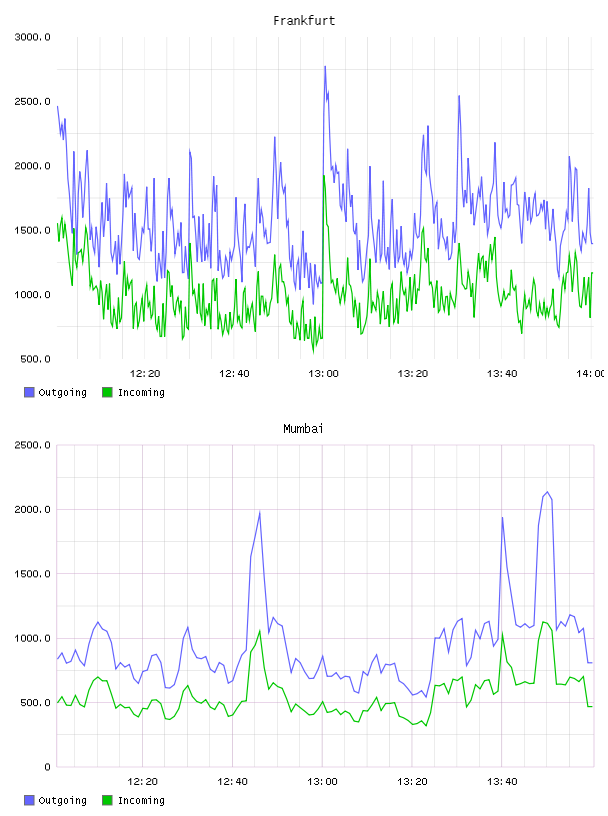Image resolution: width=608 pixels, height=816 pixels.
Task: Select the Outgoing legend label under Frankfurt
Action: [x=62, y=393]
